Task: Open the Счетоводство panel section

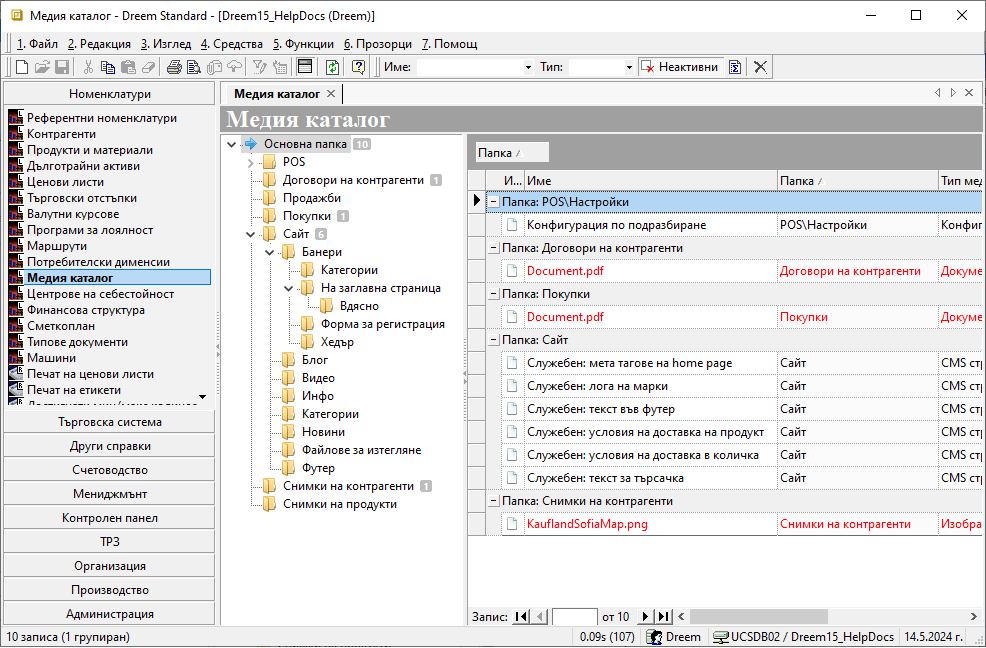Action: point(109,470)
